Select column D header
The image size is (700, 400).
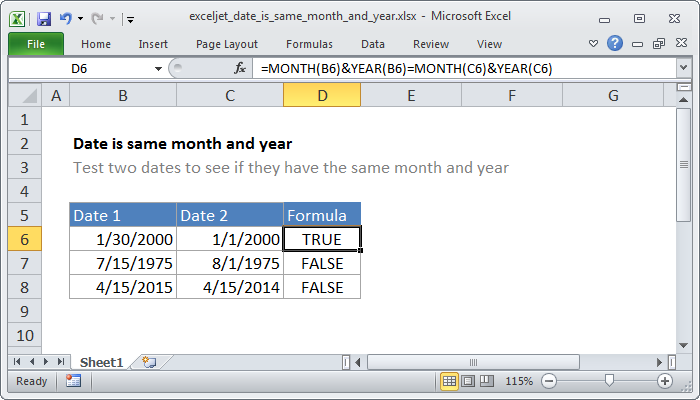click(x=322, y=95)
